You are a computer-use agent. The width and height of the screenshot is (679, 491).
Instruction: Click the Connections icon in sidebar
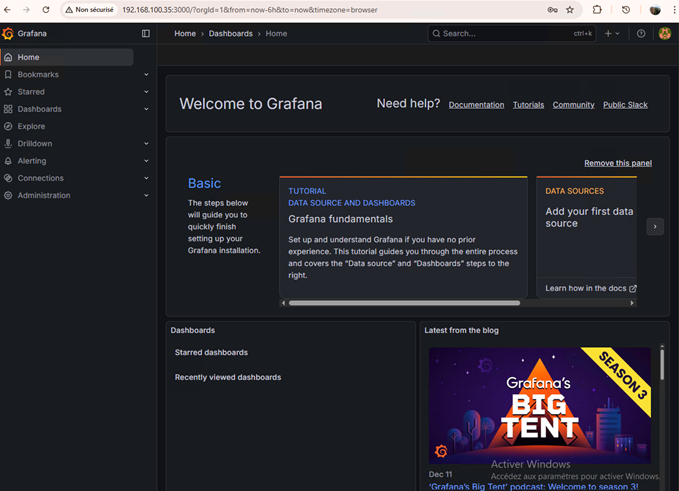pos(8,178)
